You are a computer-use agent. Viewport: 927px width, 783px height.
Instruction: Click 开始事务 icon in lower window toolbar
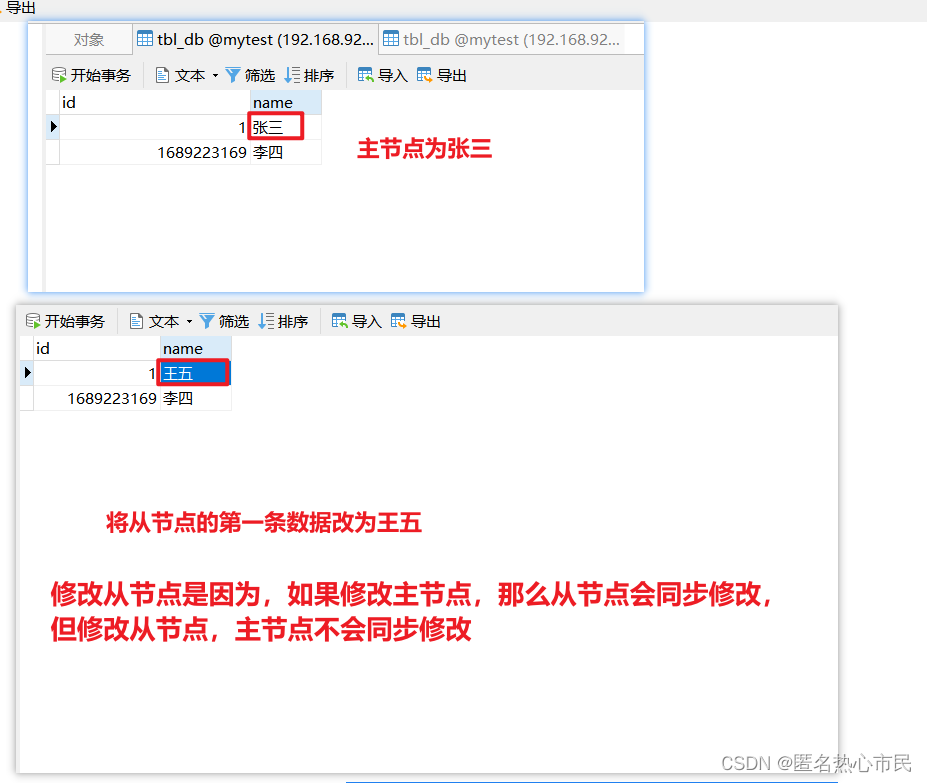click(33, 321)
